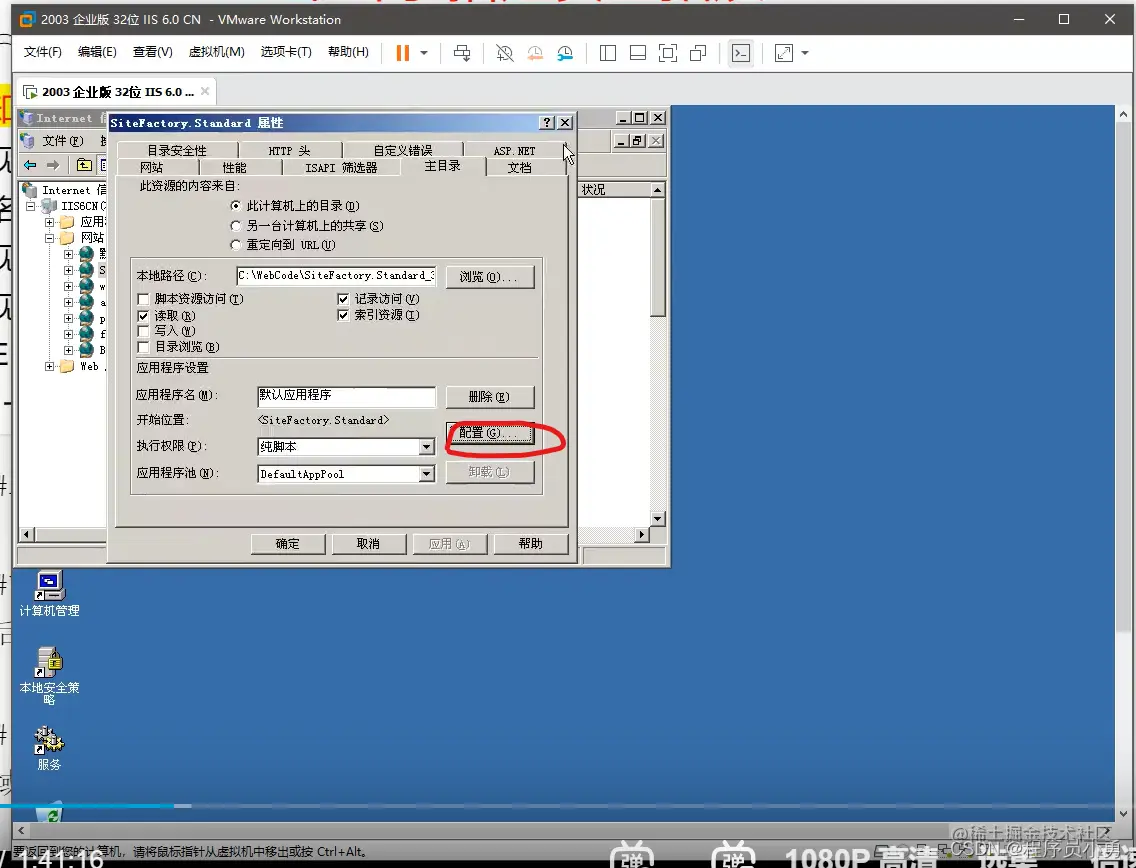Collapse the 网站 folder in IIS tree
Viewport: 1136px width, 868px height.
[49, 238]
